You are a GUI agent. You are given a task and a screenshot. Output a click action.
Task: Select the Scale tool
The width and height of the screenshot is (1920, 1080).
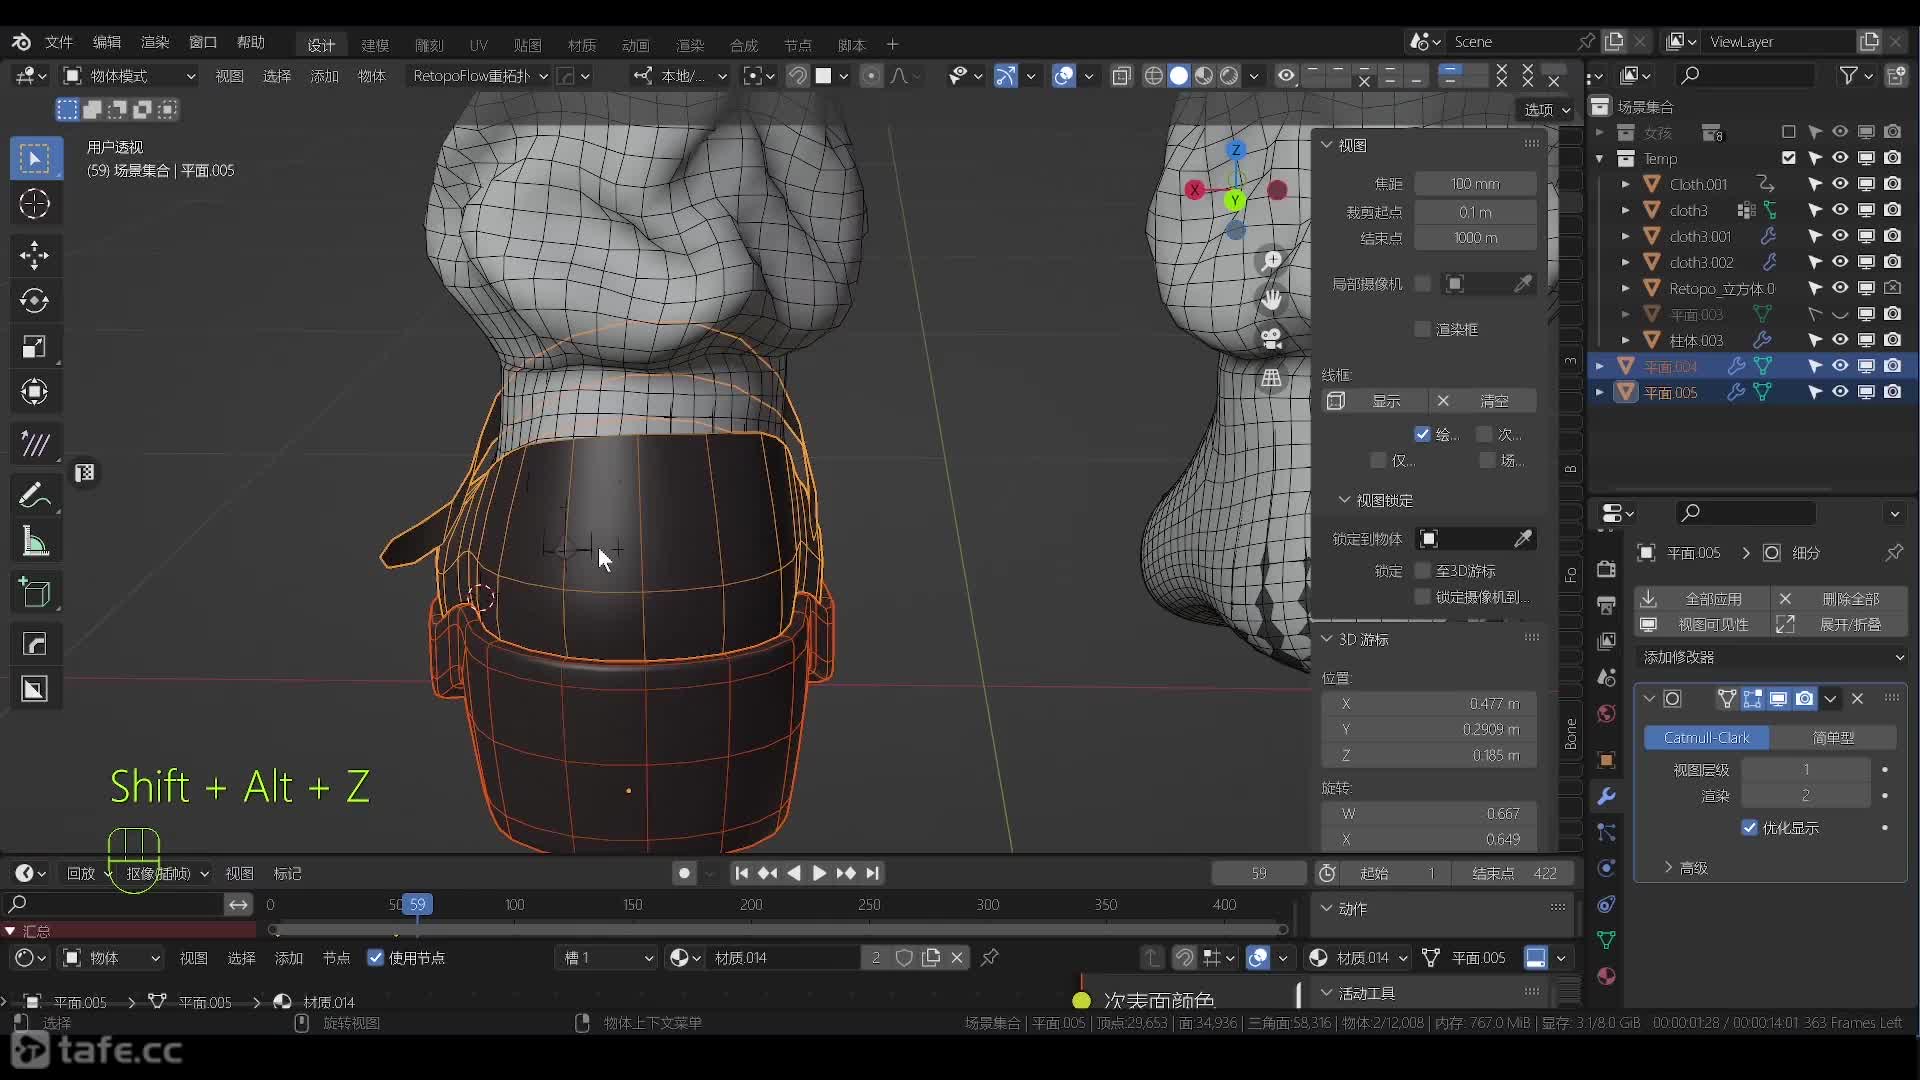click(35, 346)
